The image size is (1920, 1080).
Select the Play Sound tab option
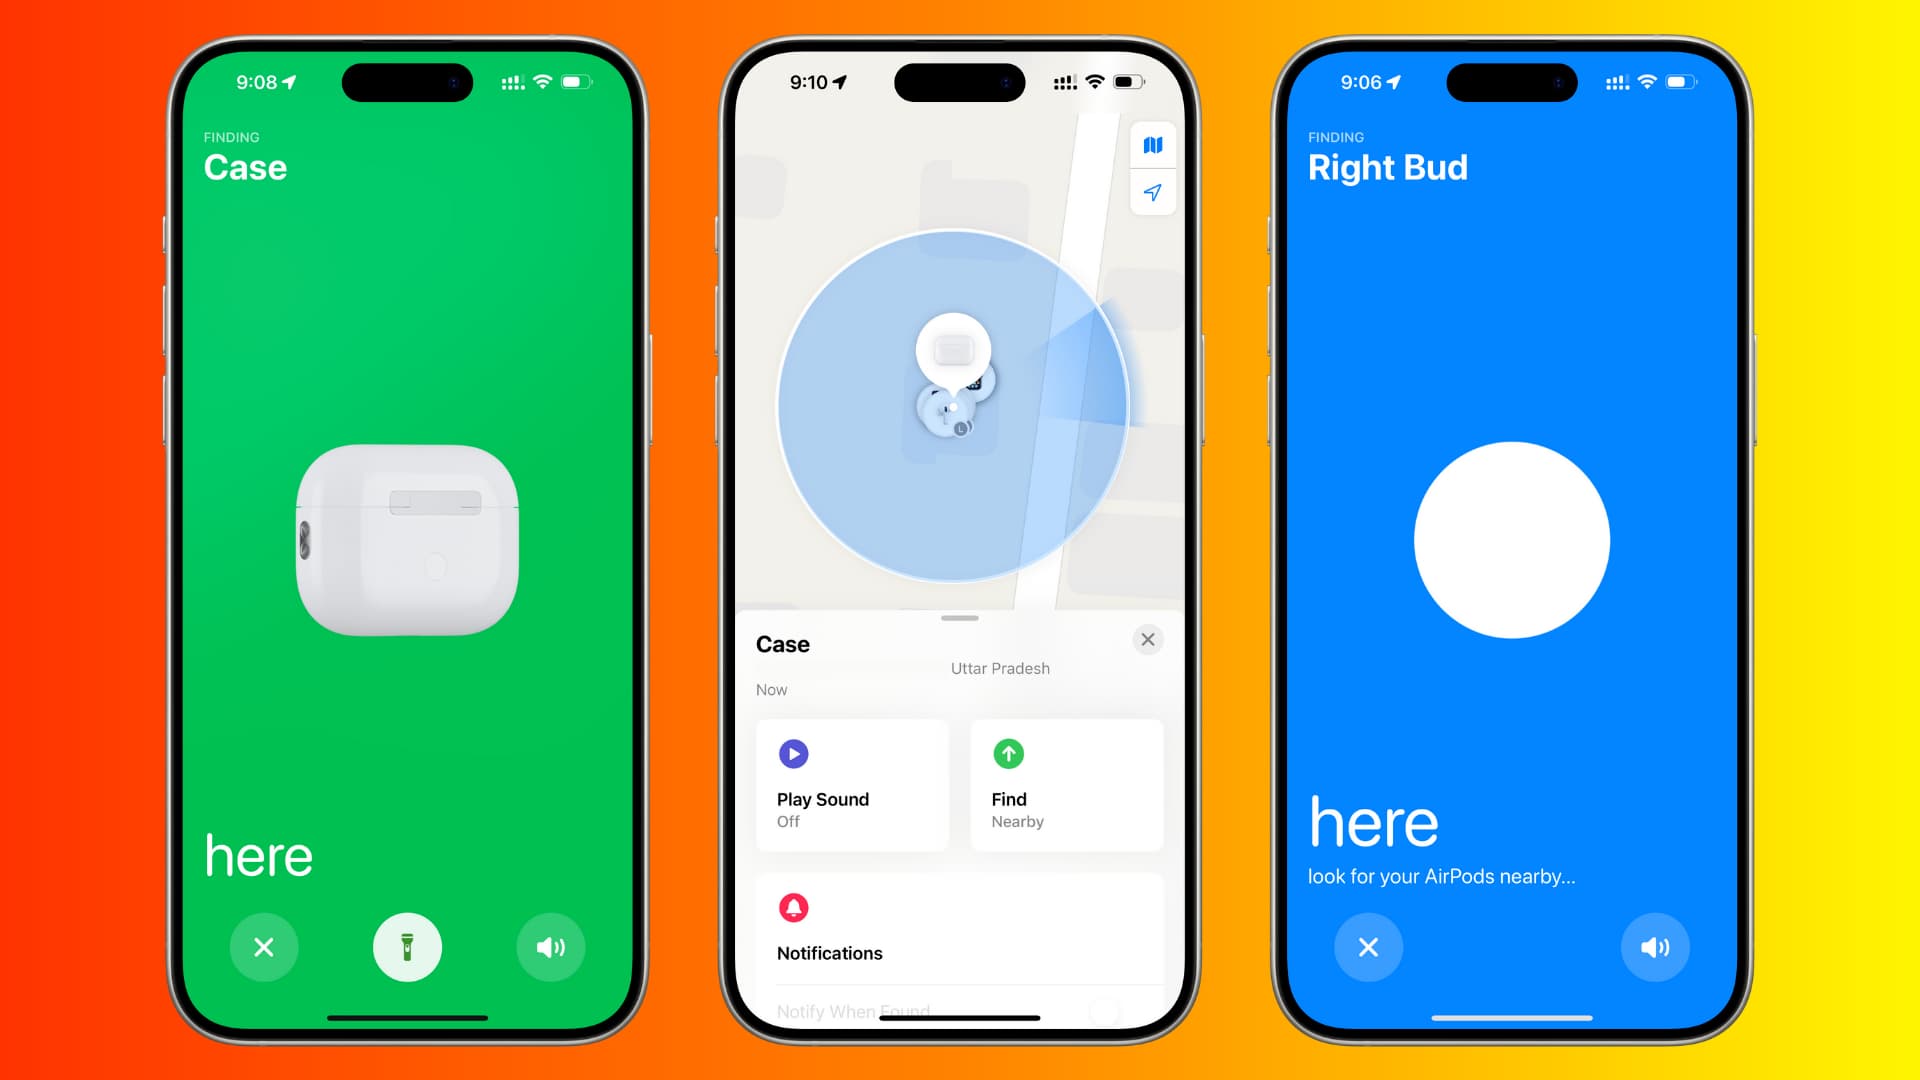[849, 778]
